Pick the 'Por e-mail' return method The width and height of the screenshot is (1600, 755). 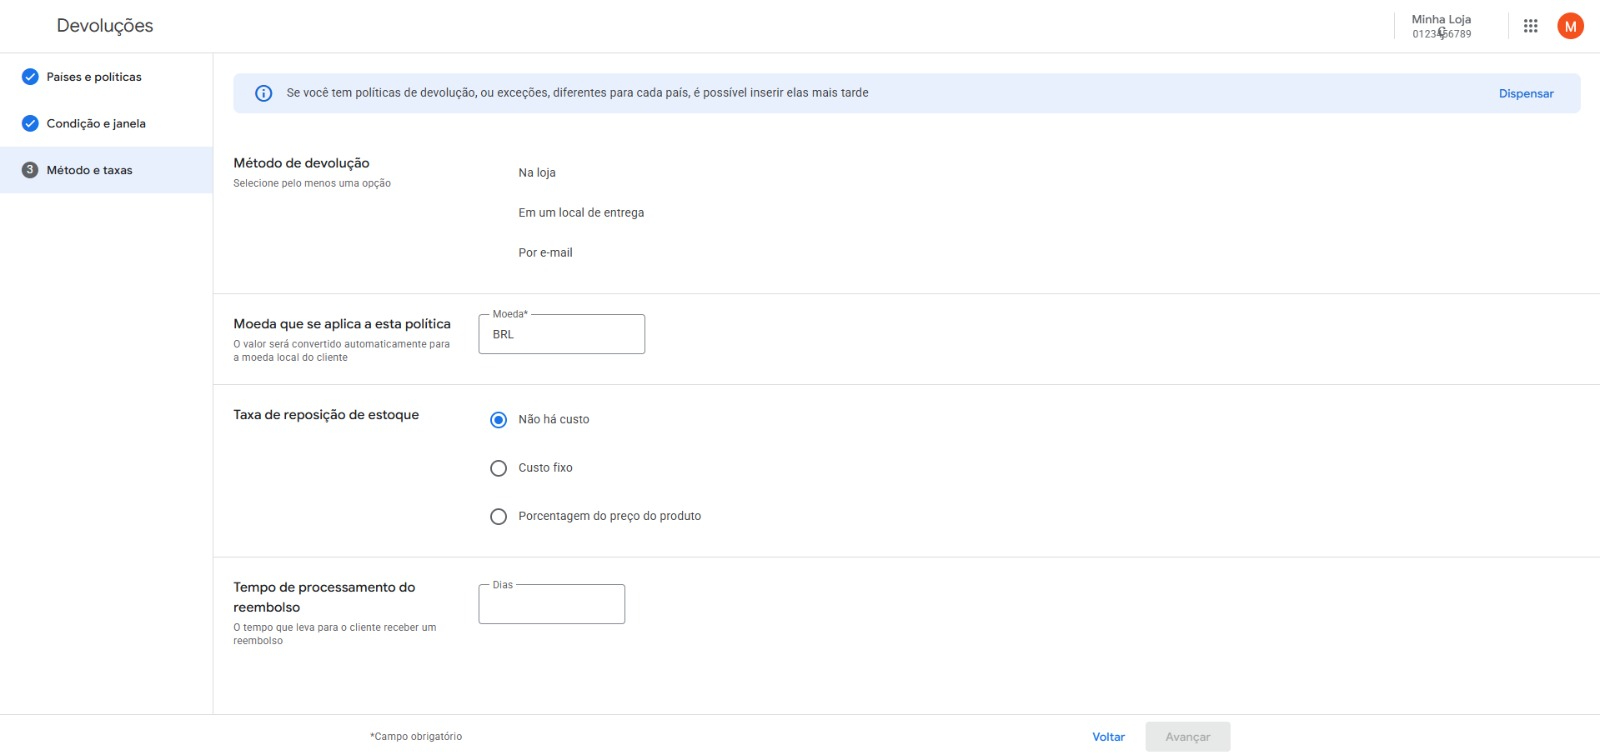[545, 253]
